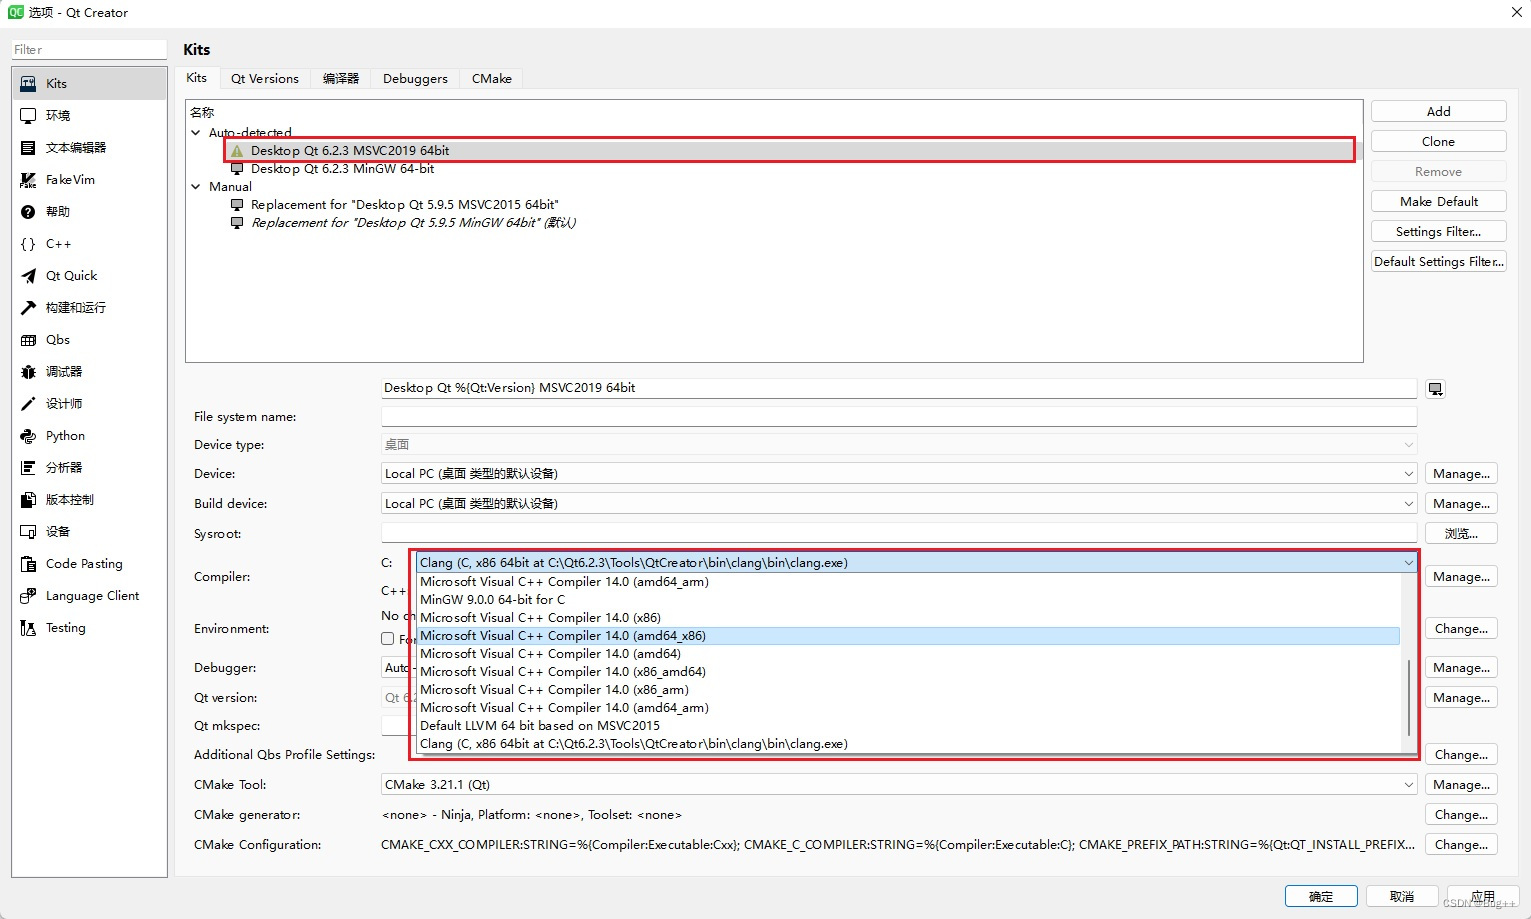Choose Microsoft Visual C++ Compiler 14.0 (x86)

click(908, 618)
